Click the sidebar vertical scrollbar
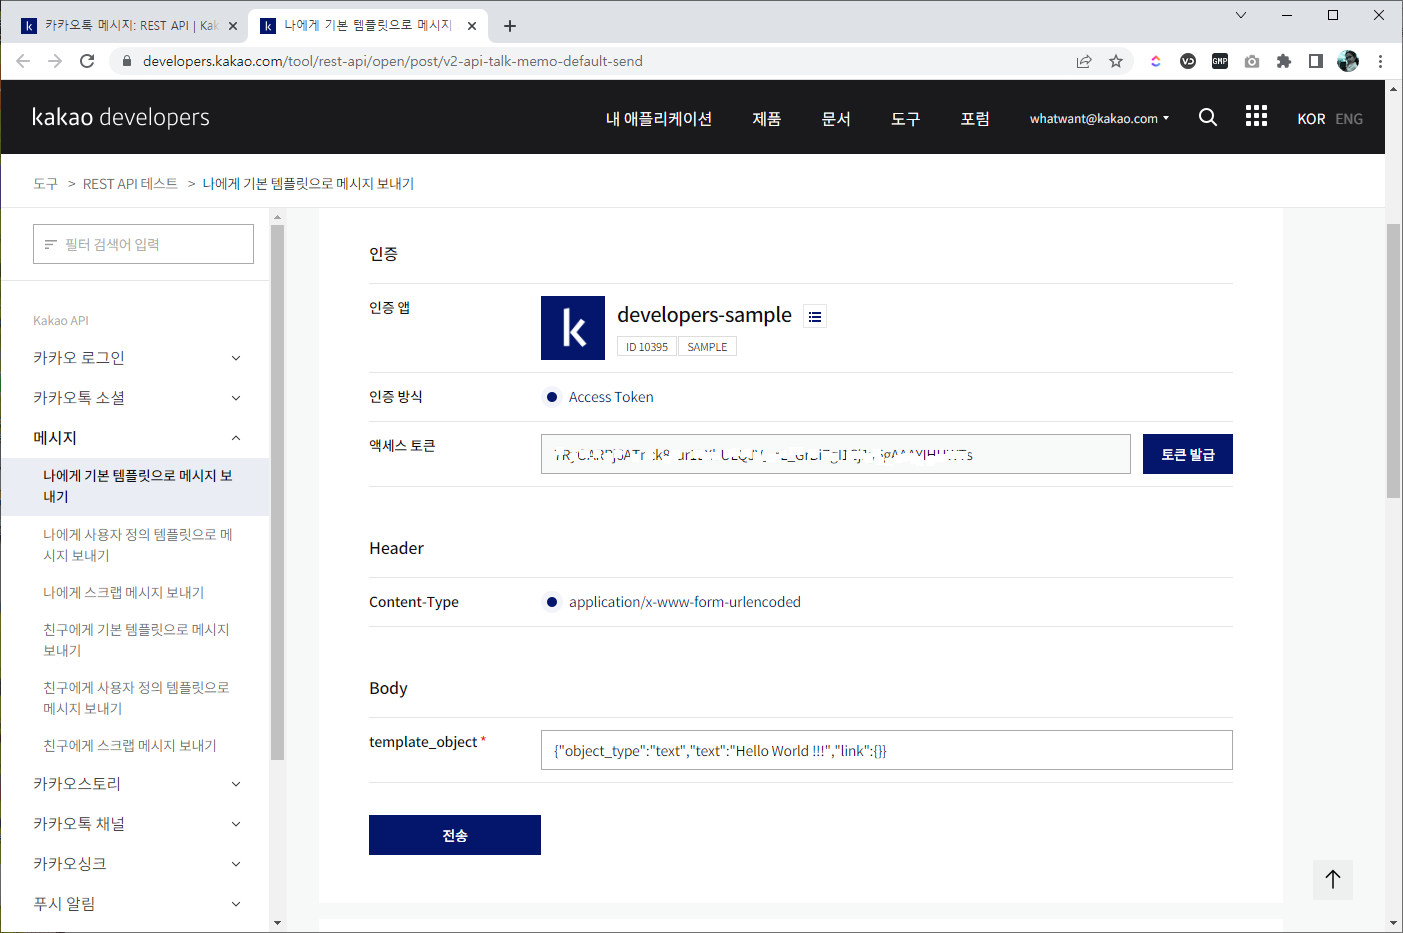The height and width of the screenshot is (933, 1403). [277, 490]
